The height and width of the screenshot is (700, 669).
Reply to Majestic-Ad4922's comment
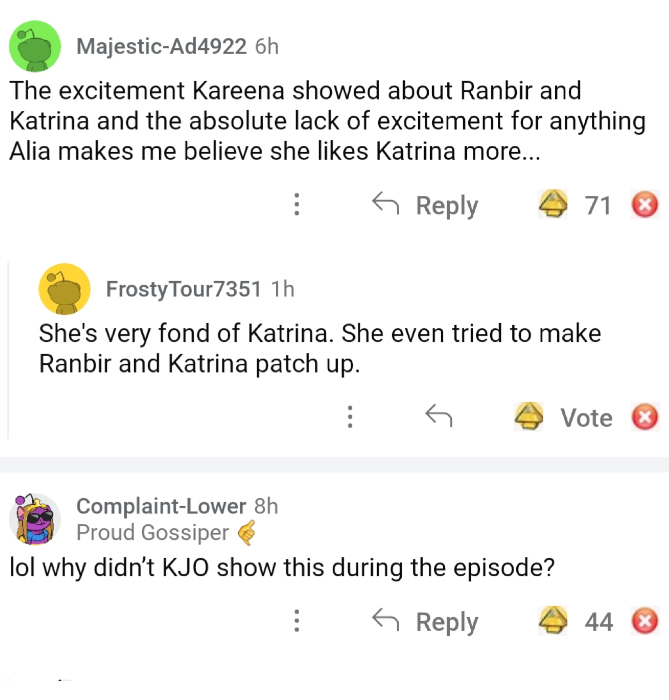[x=426, y=205]
